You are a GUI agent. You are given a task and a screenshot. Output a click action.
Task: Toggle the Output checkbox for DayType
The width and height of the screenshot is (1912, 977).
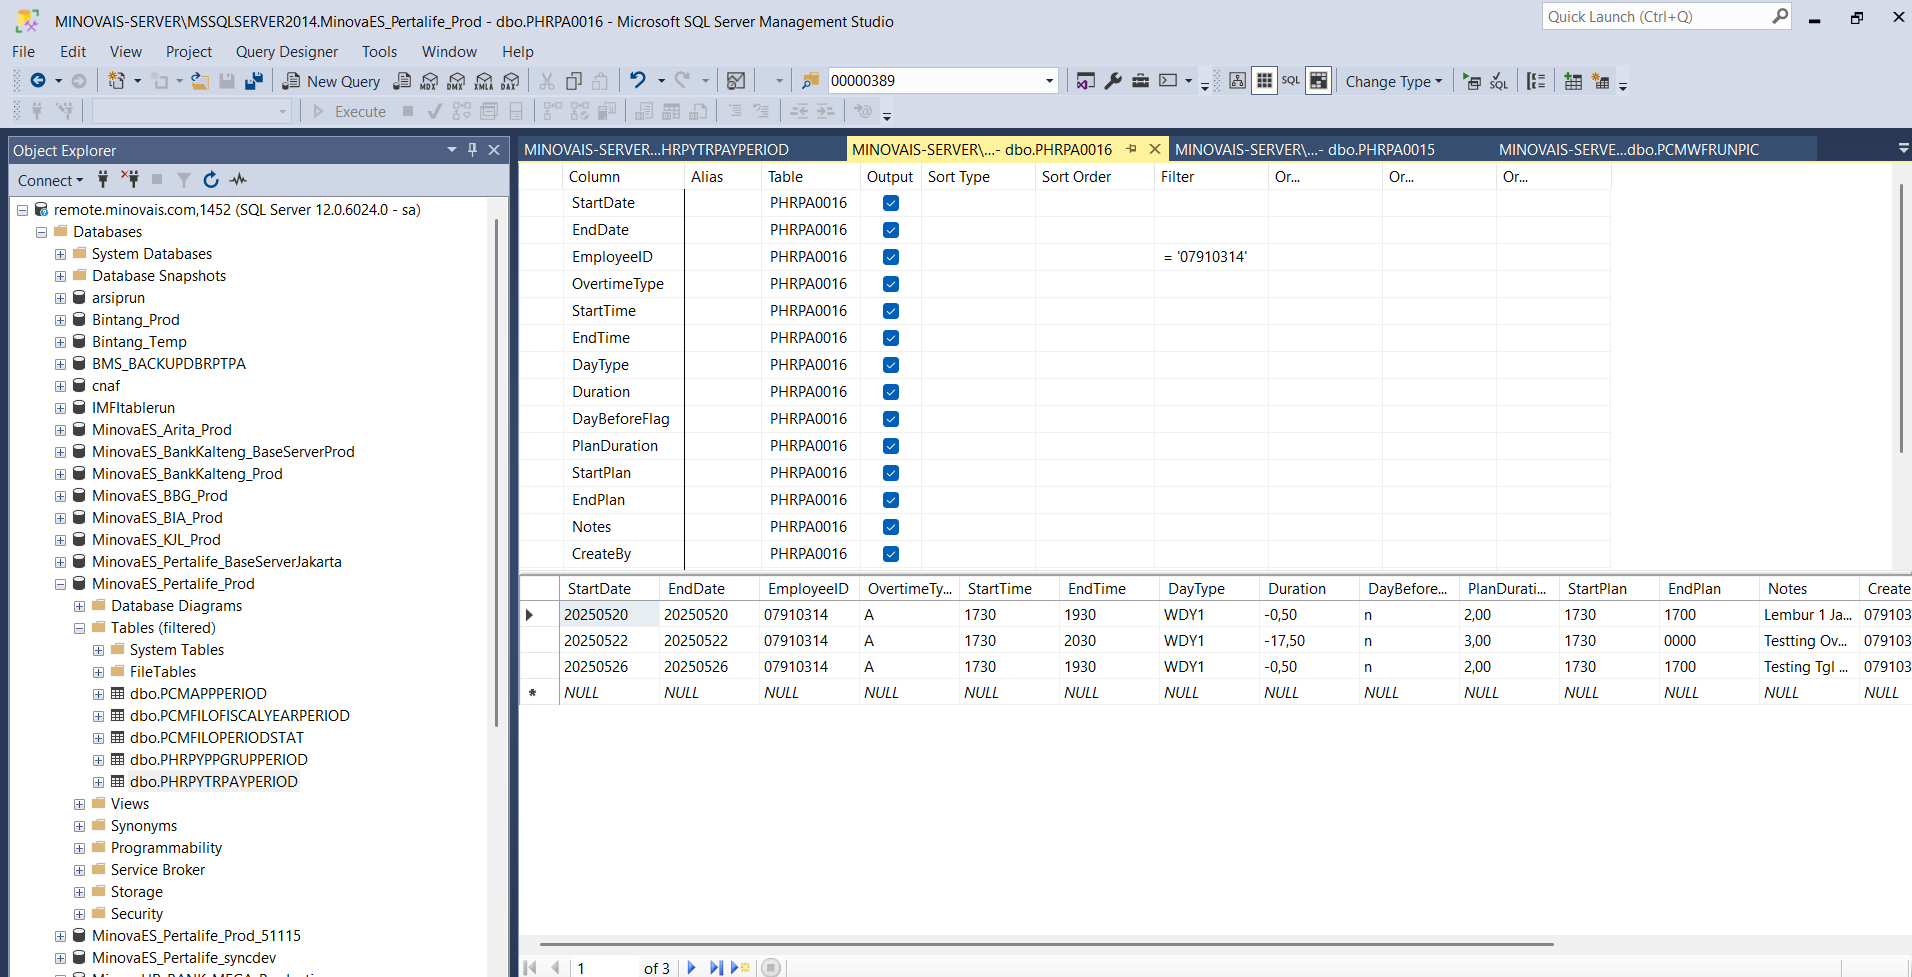[x=891, y=365]
